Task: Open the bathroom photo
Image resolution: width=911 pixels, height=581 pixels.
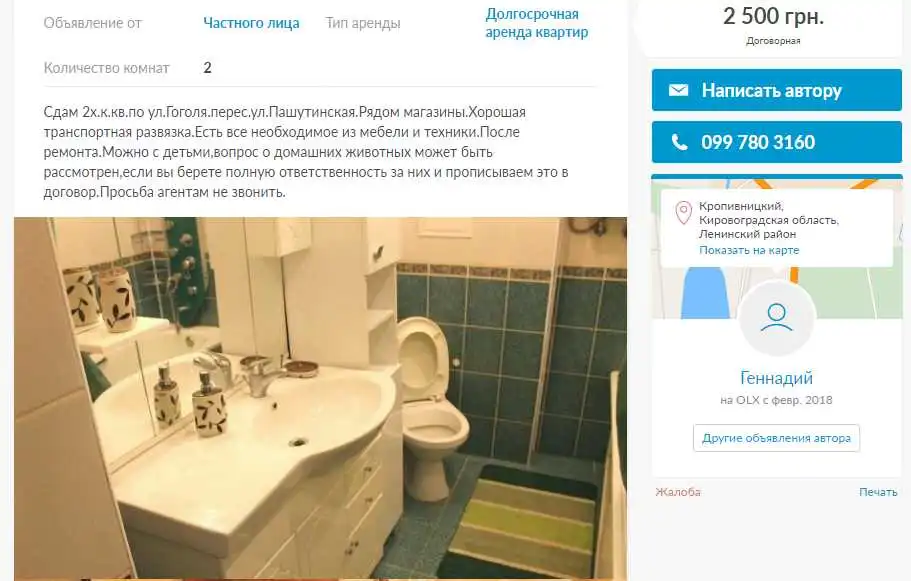Action: (x=320, y=399)
